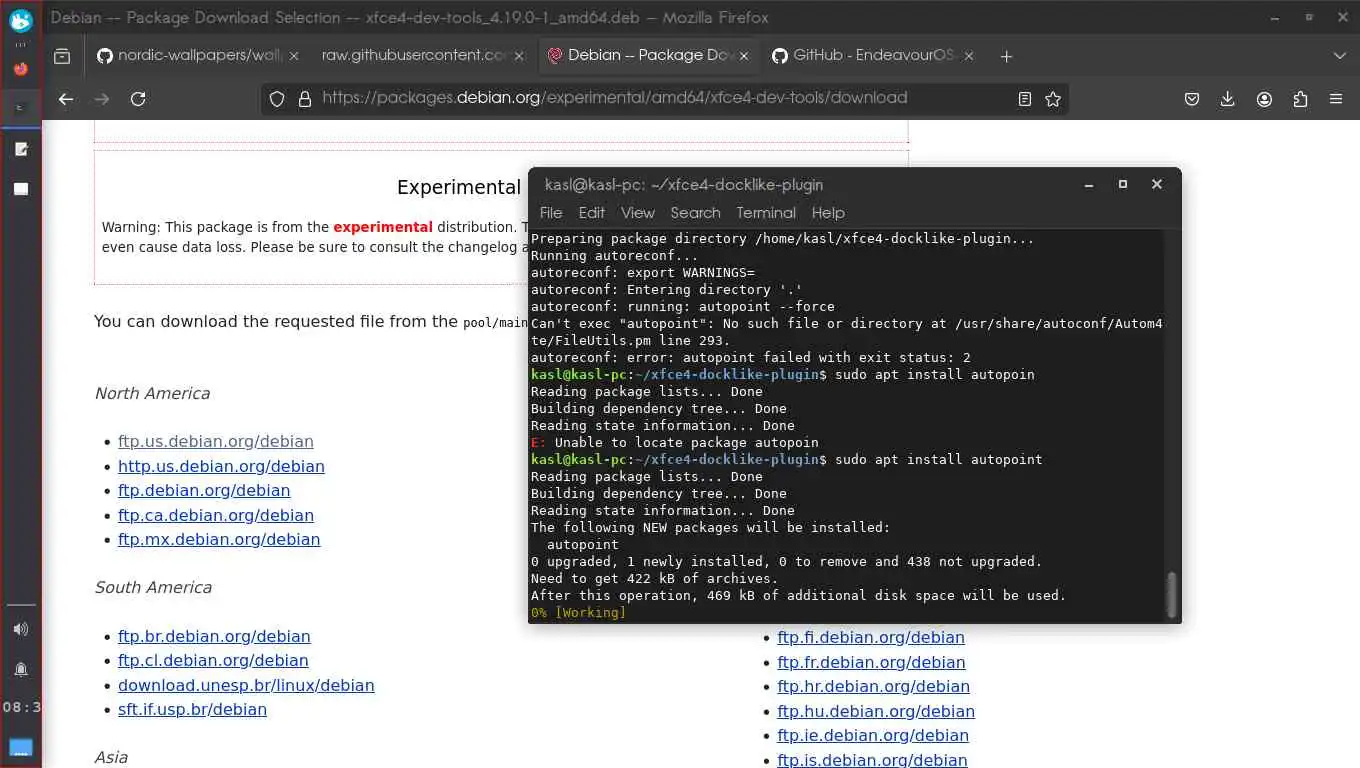Open terminal Search menu
The width and height of the screenshot is (1360, 768).
695,213
